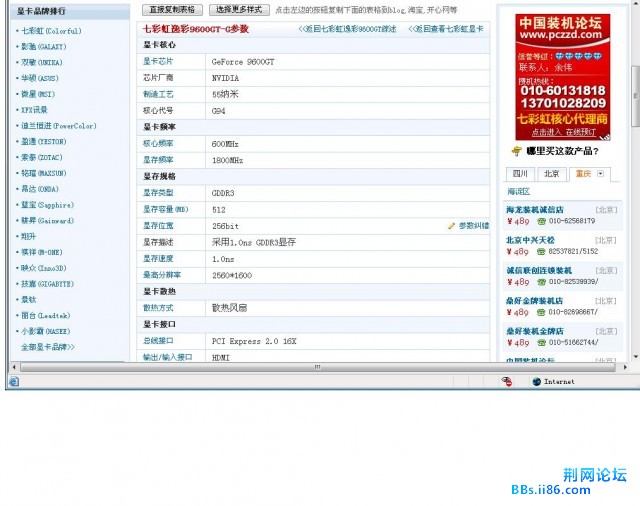The width and height of the screenshot is (640, 506).
Task: Click the browser page icon in status bar
Action: 14,381
